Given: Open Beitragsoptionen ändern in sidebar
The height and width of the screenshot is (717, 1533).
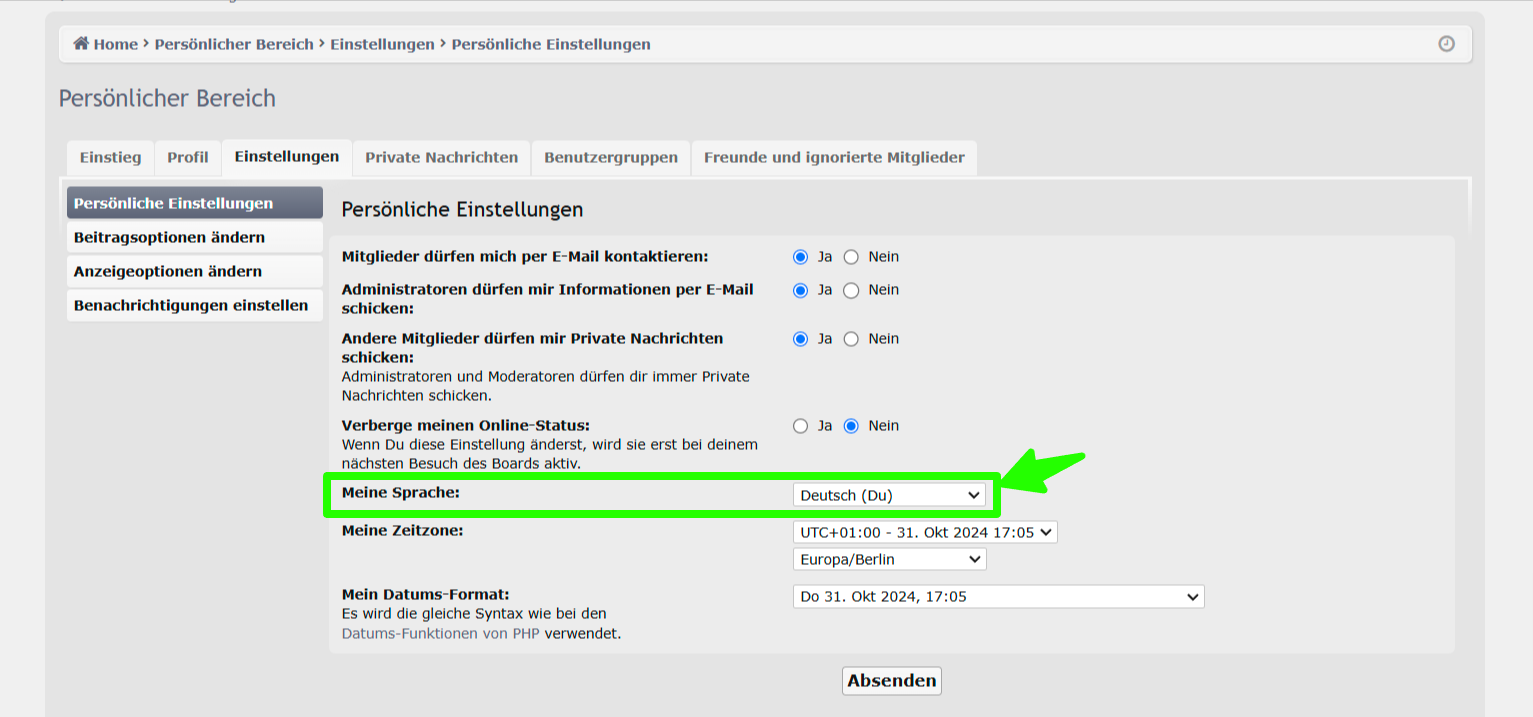Looking at the screenshot, I should pos(170,237).
